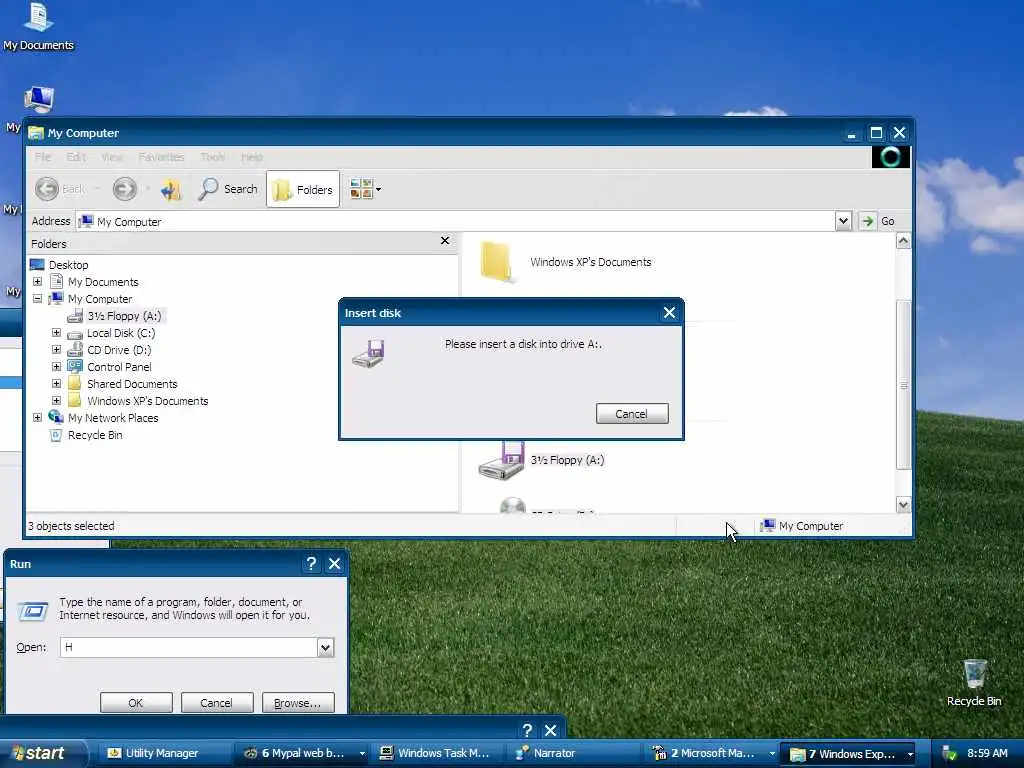Click the Forward navigation arrow icon

124,189
